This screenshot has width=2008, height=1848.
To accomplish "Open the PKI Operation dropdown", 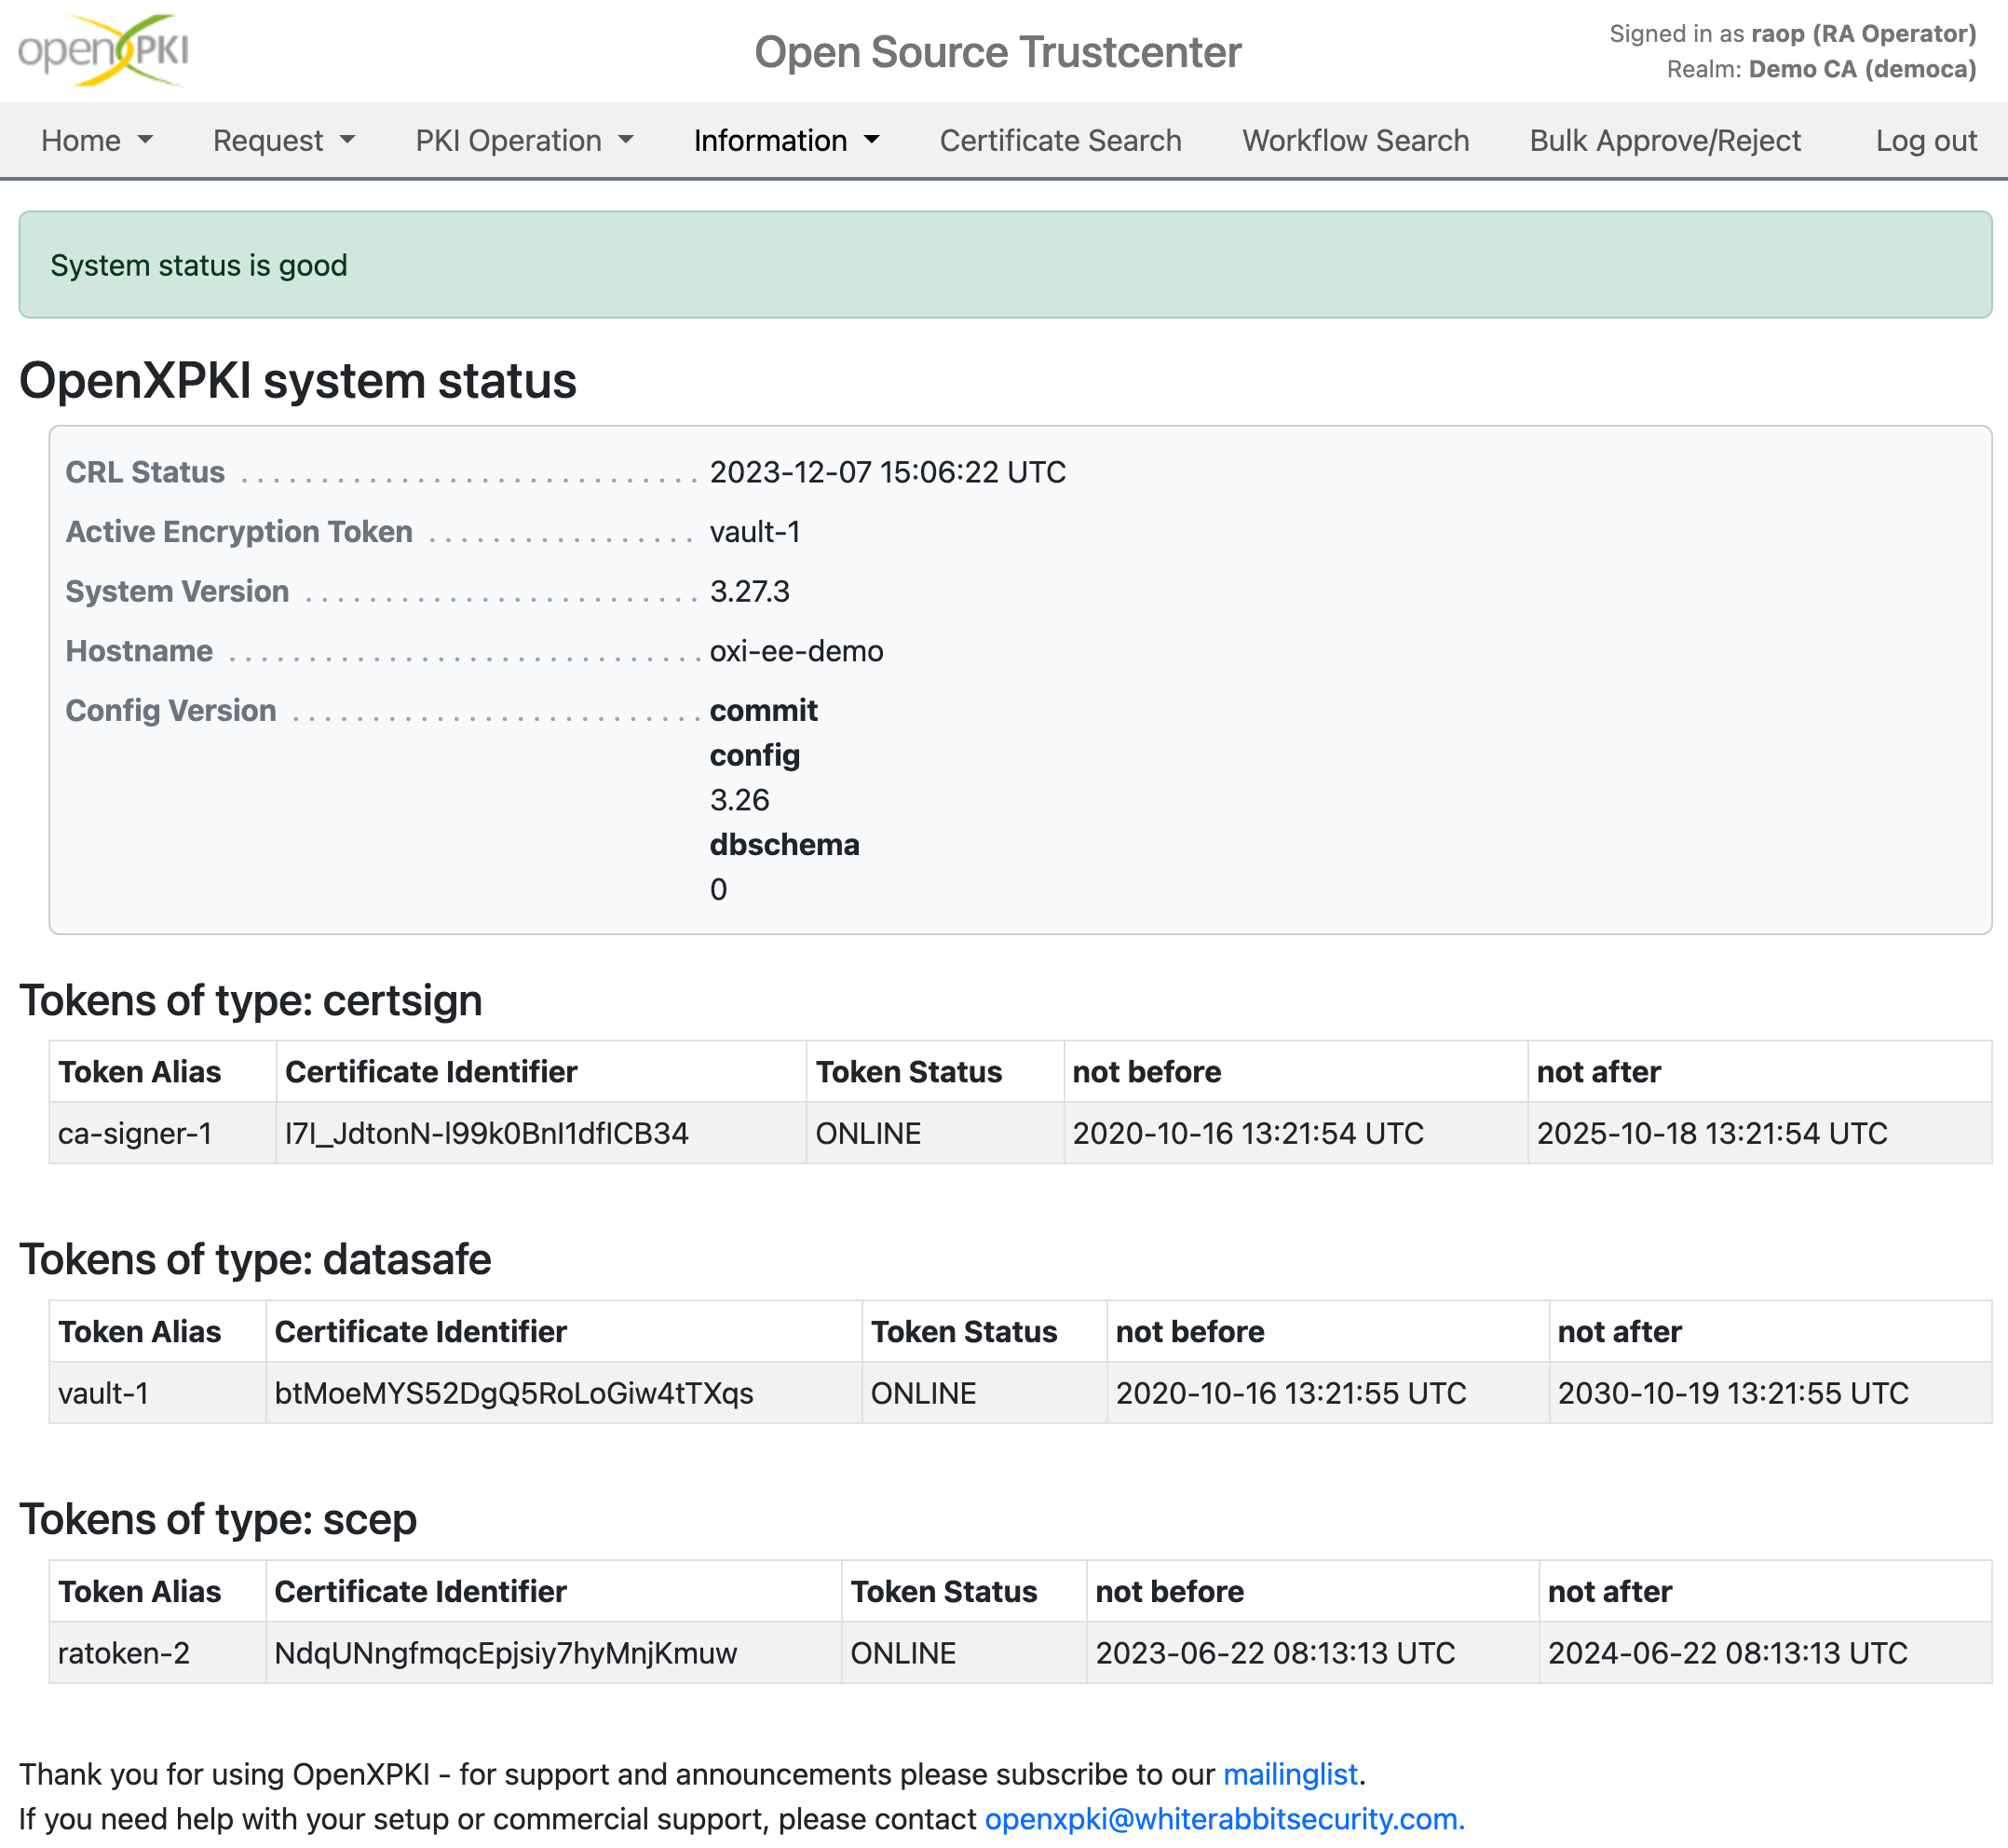I will tap(524, 141).
